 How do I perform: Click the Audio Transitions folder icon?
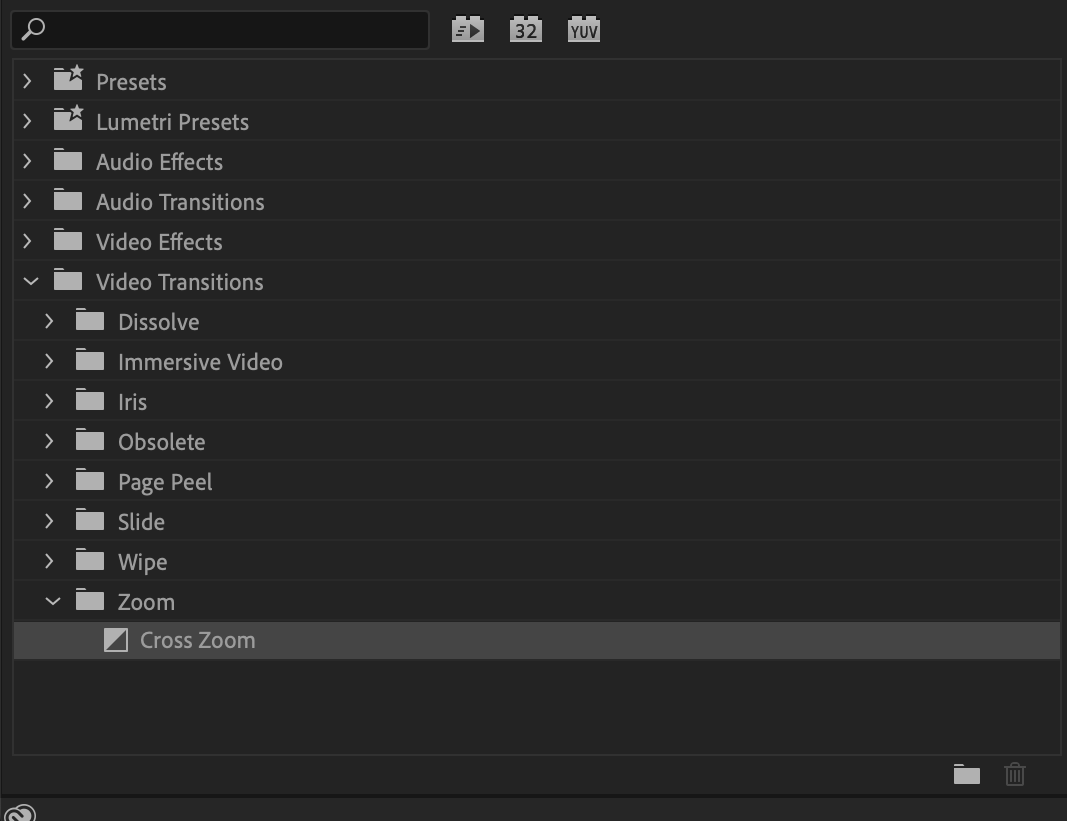68,200
